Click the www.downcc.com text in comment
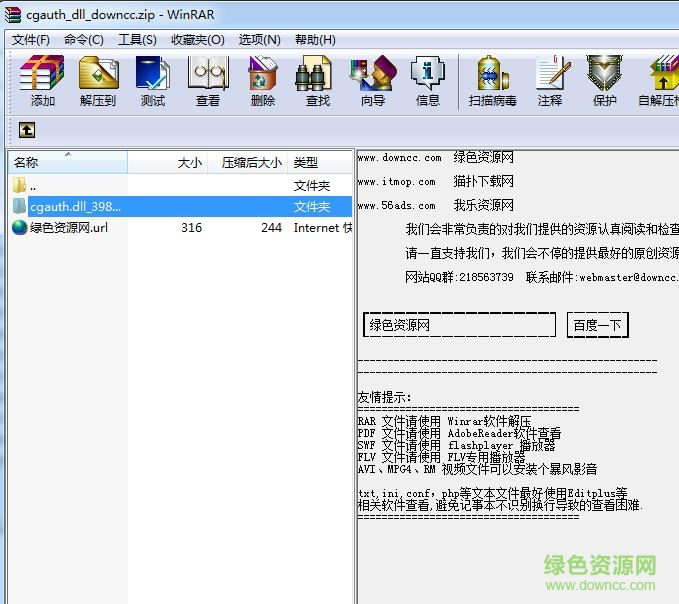 click(399, 158)
